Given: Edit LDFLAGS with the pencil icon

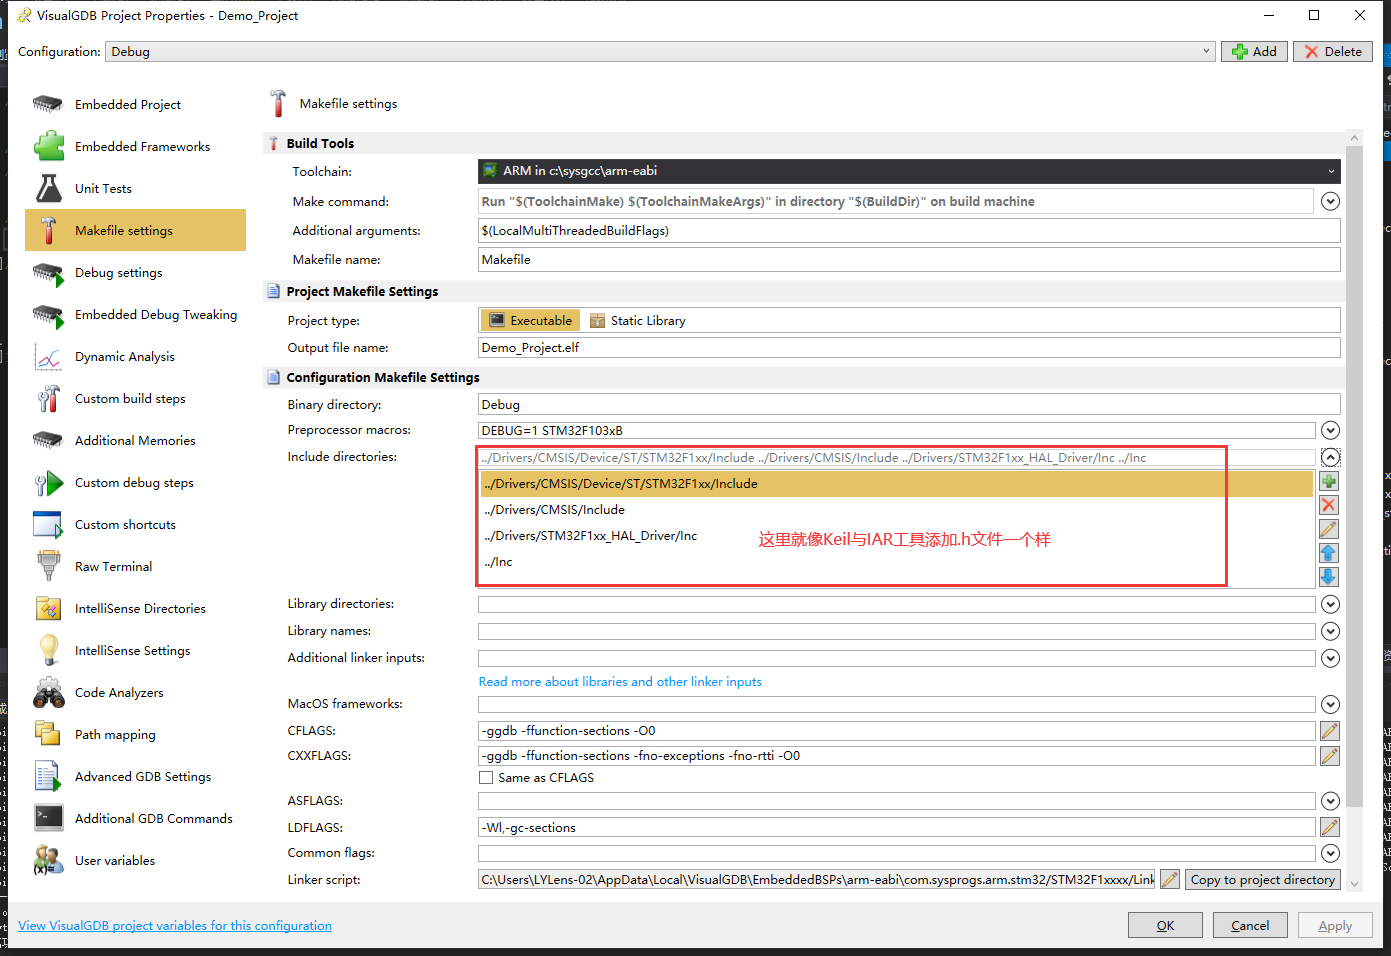Looking at the screenshot, I should coord(1330,827).
